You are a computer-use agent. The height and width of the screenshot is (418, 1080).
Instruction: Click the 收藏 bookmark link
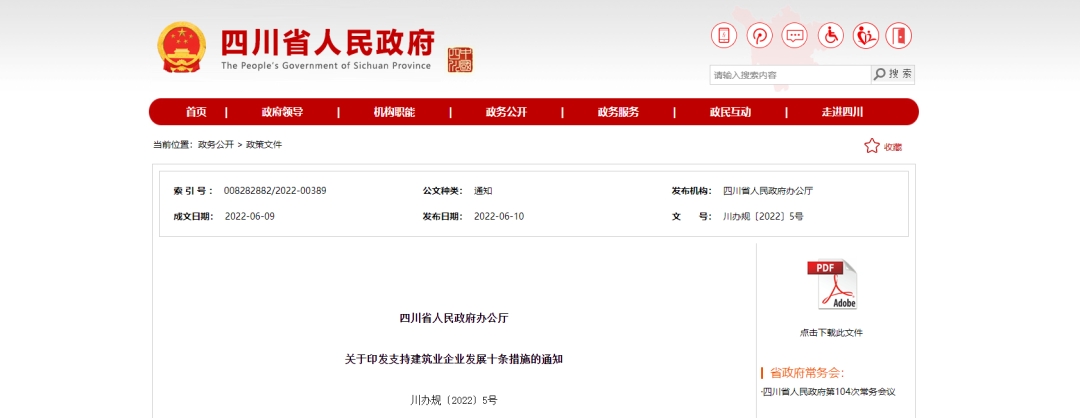893,147
